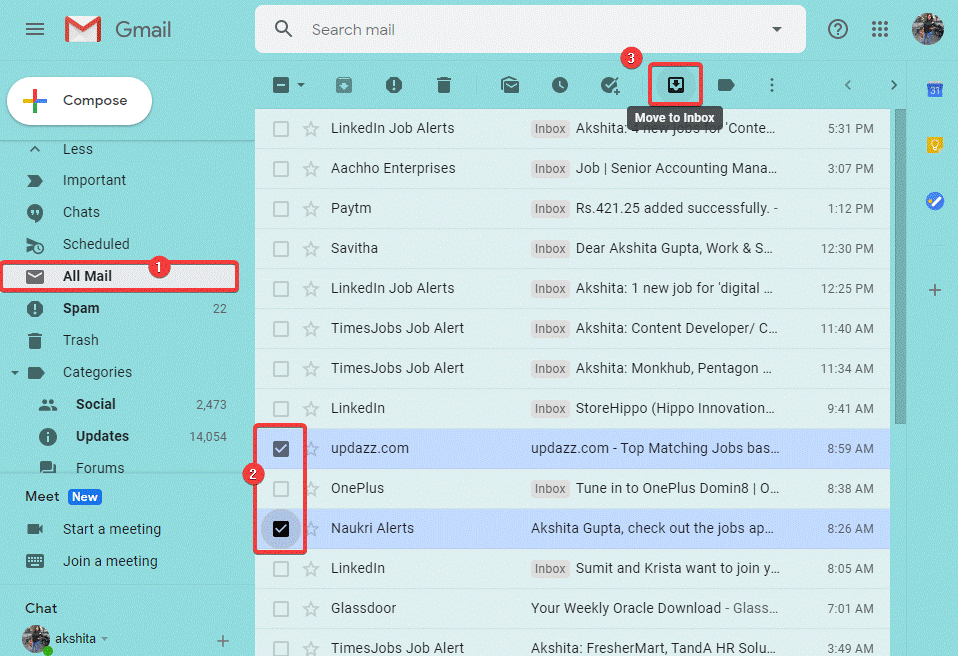Mark selected emails as read
958x656 pixels.
510,85
